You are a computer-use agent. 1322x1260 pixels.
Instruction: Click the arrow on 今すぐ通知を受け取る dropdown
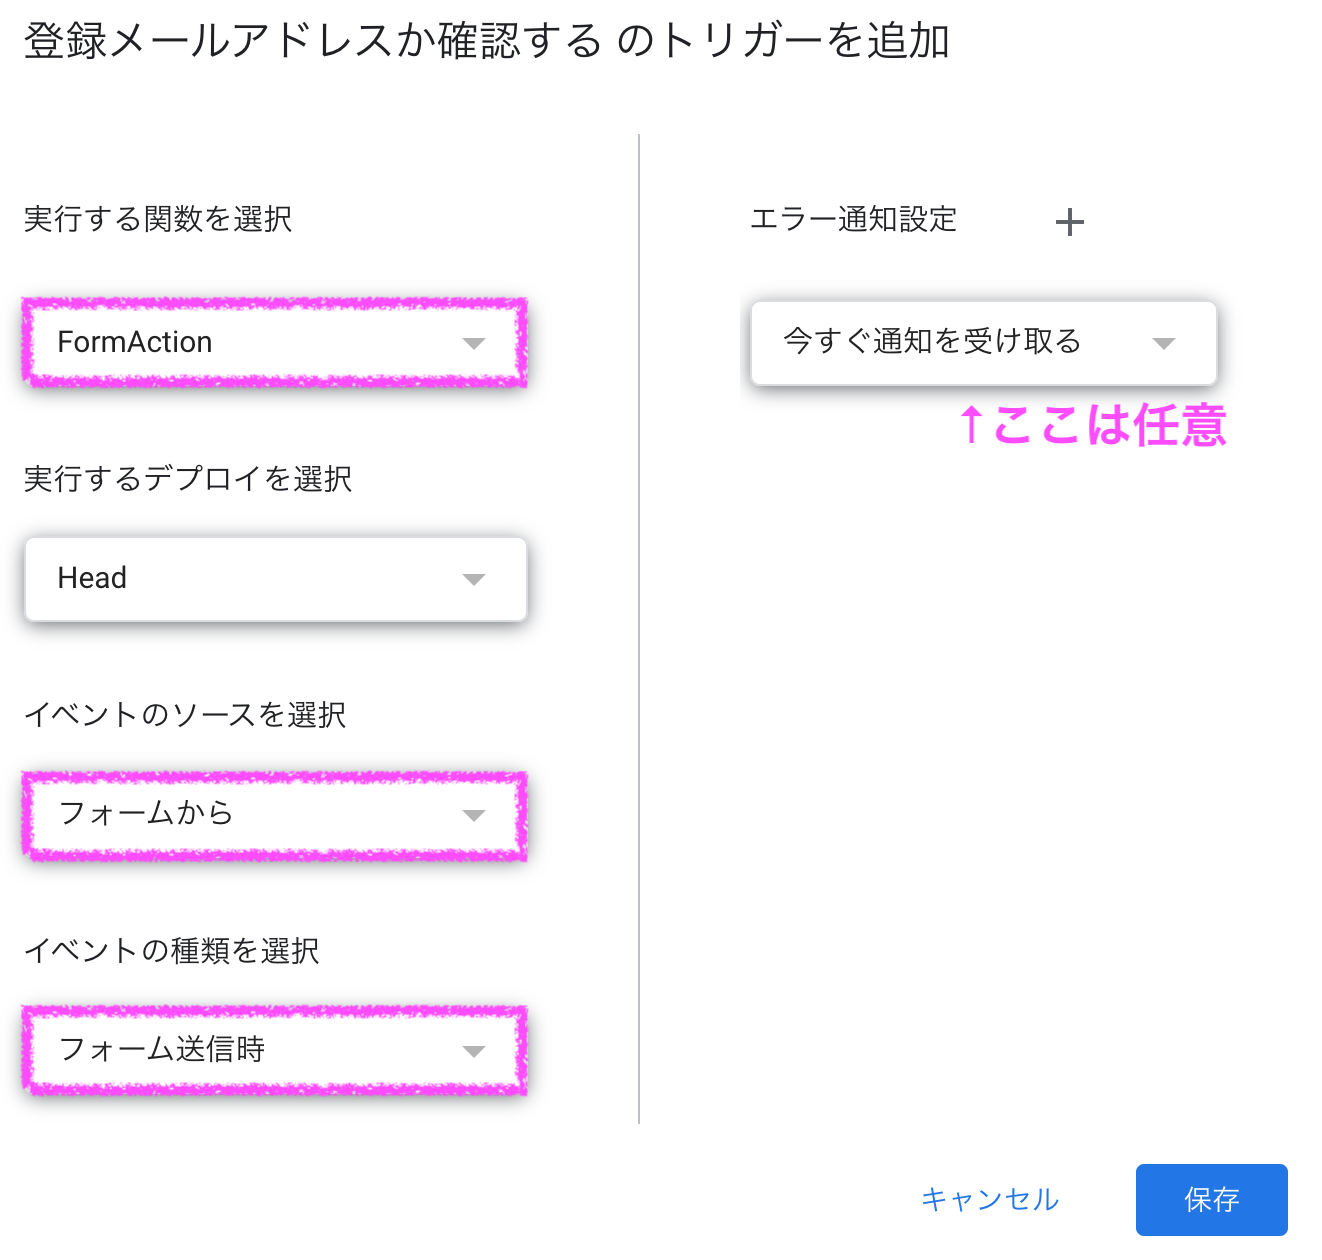pos(1163,343)
